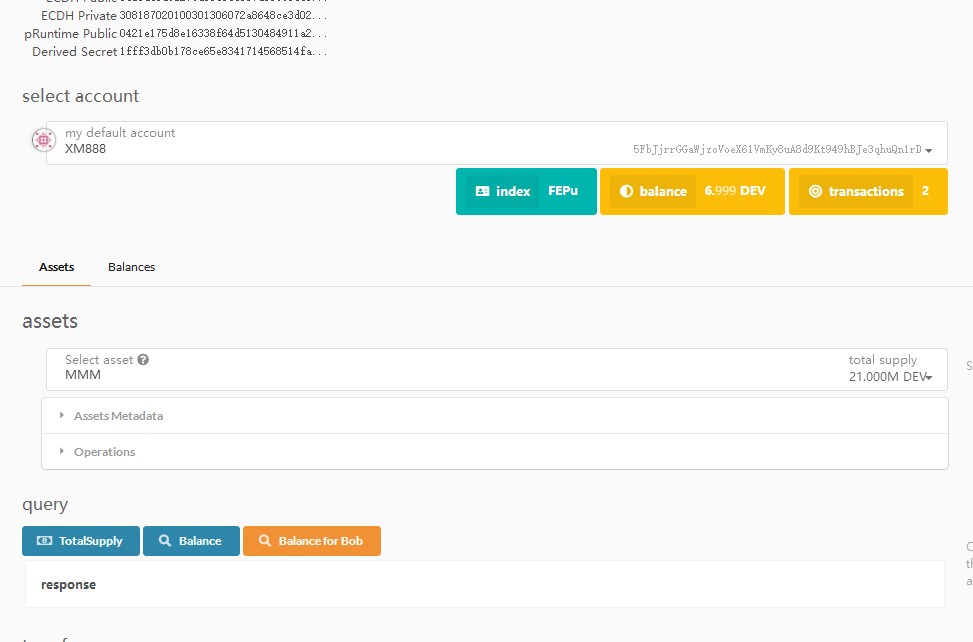The width and height of the screenshot is (973, 642).
Task: Click the XM888 account identicon
Action: click(x=42, y=141)
